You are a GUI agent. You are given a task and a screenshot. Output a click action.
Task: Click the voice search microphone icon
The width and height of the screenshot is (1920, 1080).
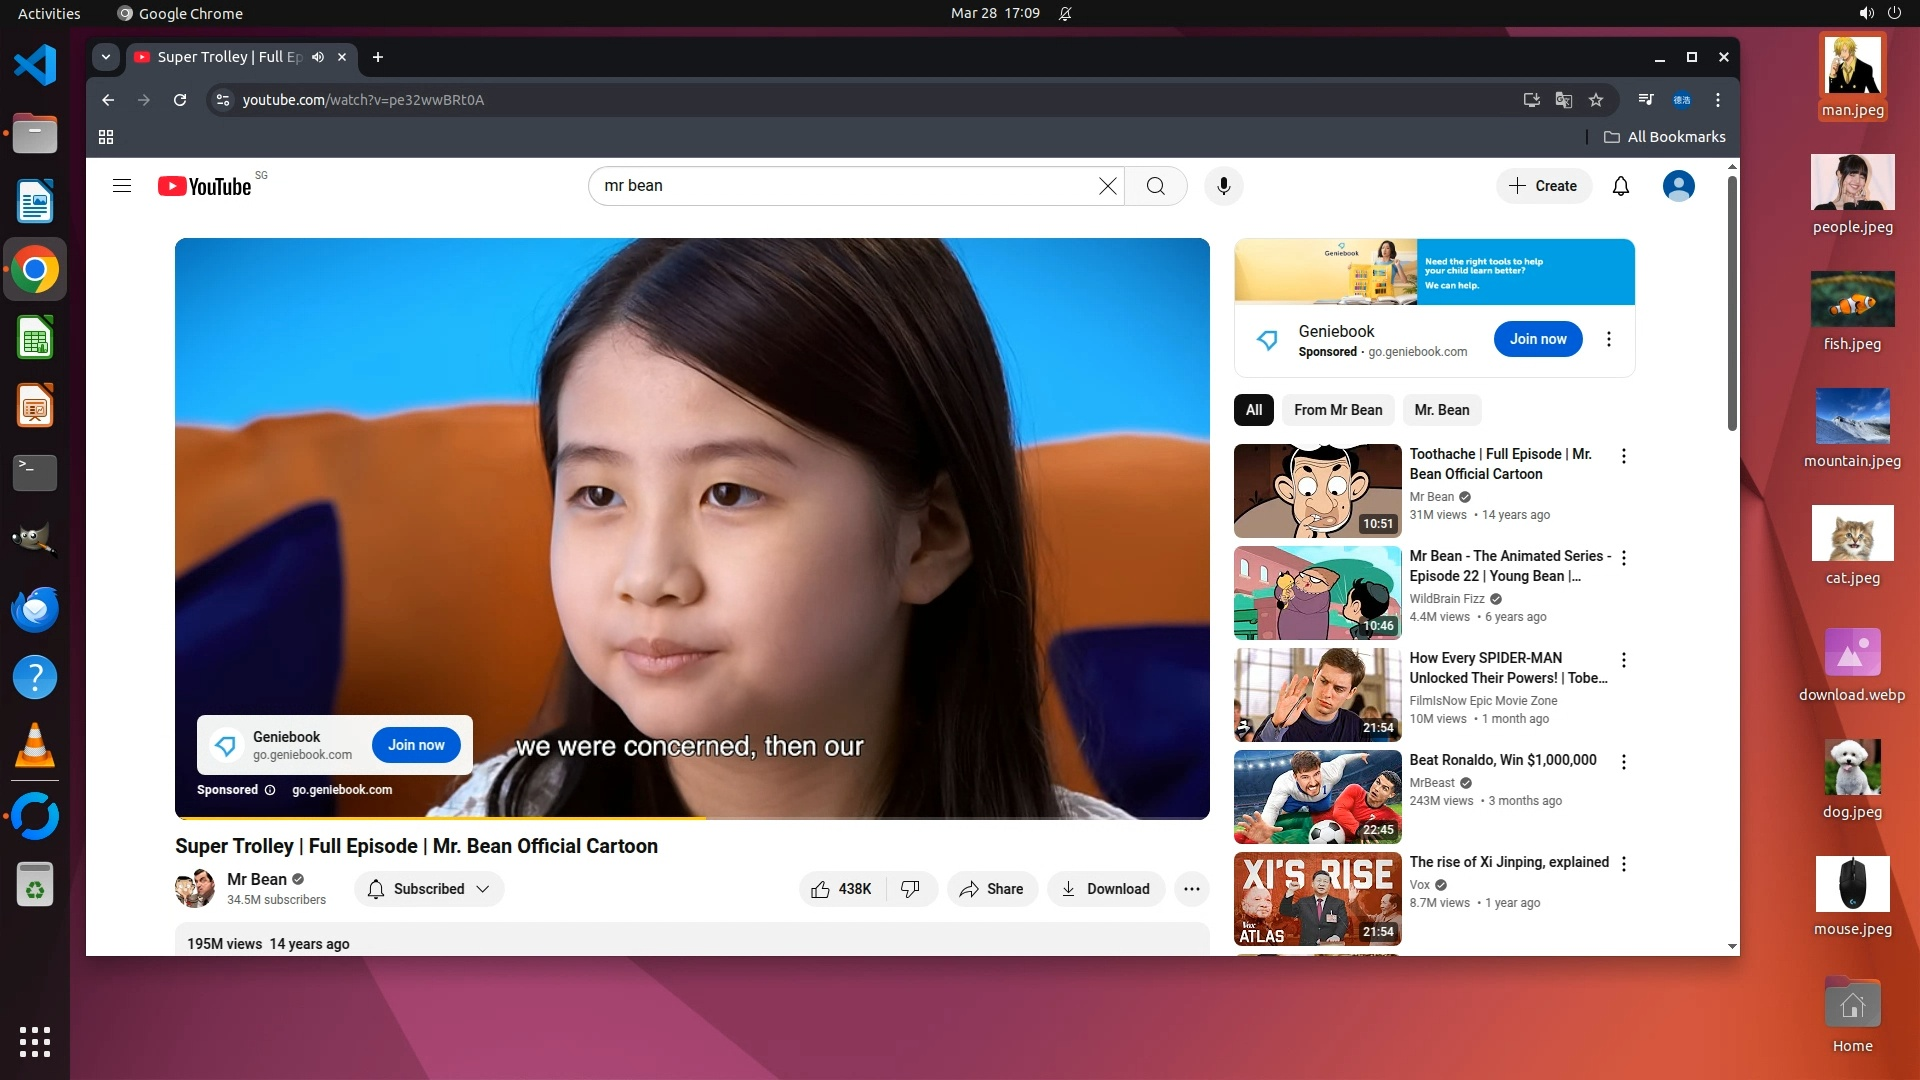click(1223, 186)
